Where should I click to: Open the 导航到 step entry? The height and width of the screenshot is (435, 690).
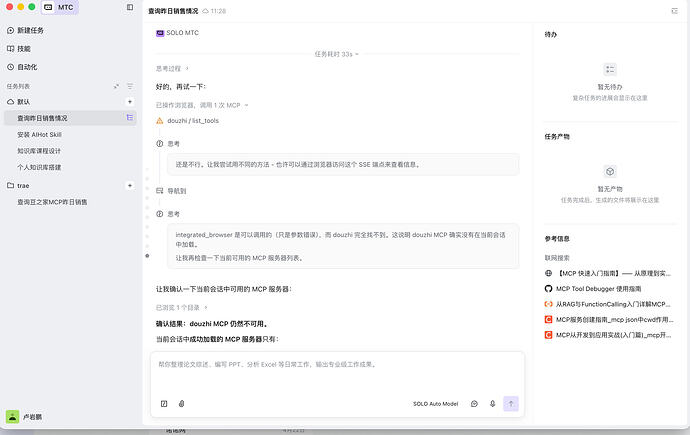[x=177, y=191]
